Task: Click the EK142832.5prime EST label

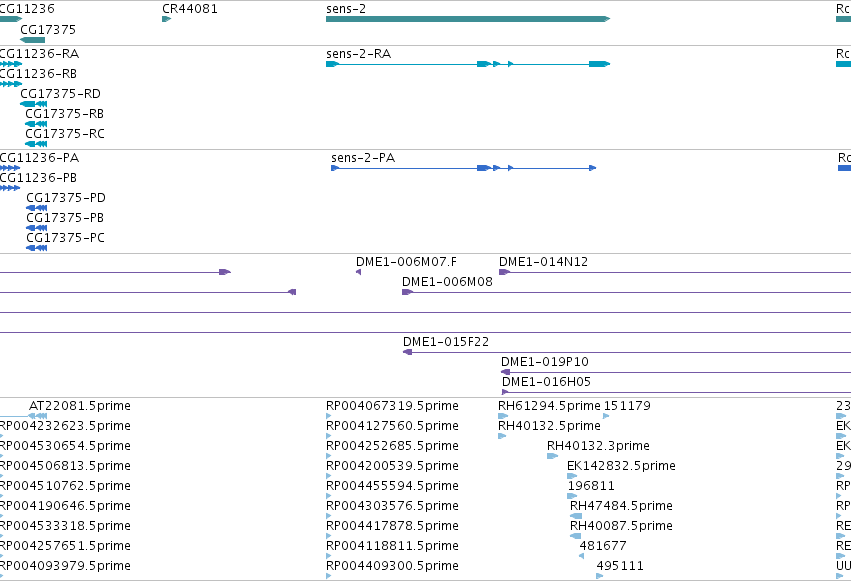Action: [621, 466]
